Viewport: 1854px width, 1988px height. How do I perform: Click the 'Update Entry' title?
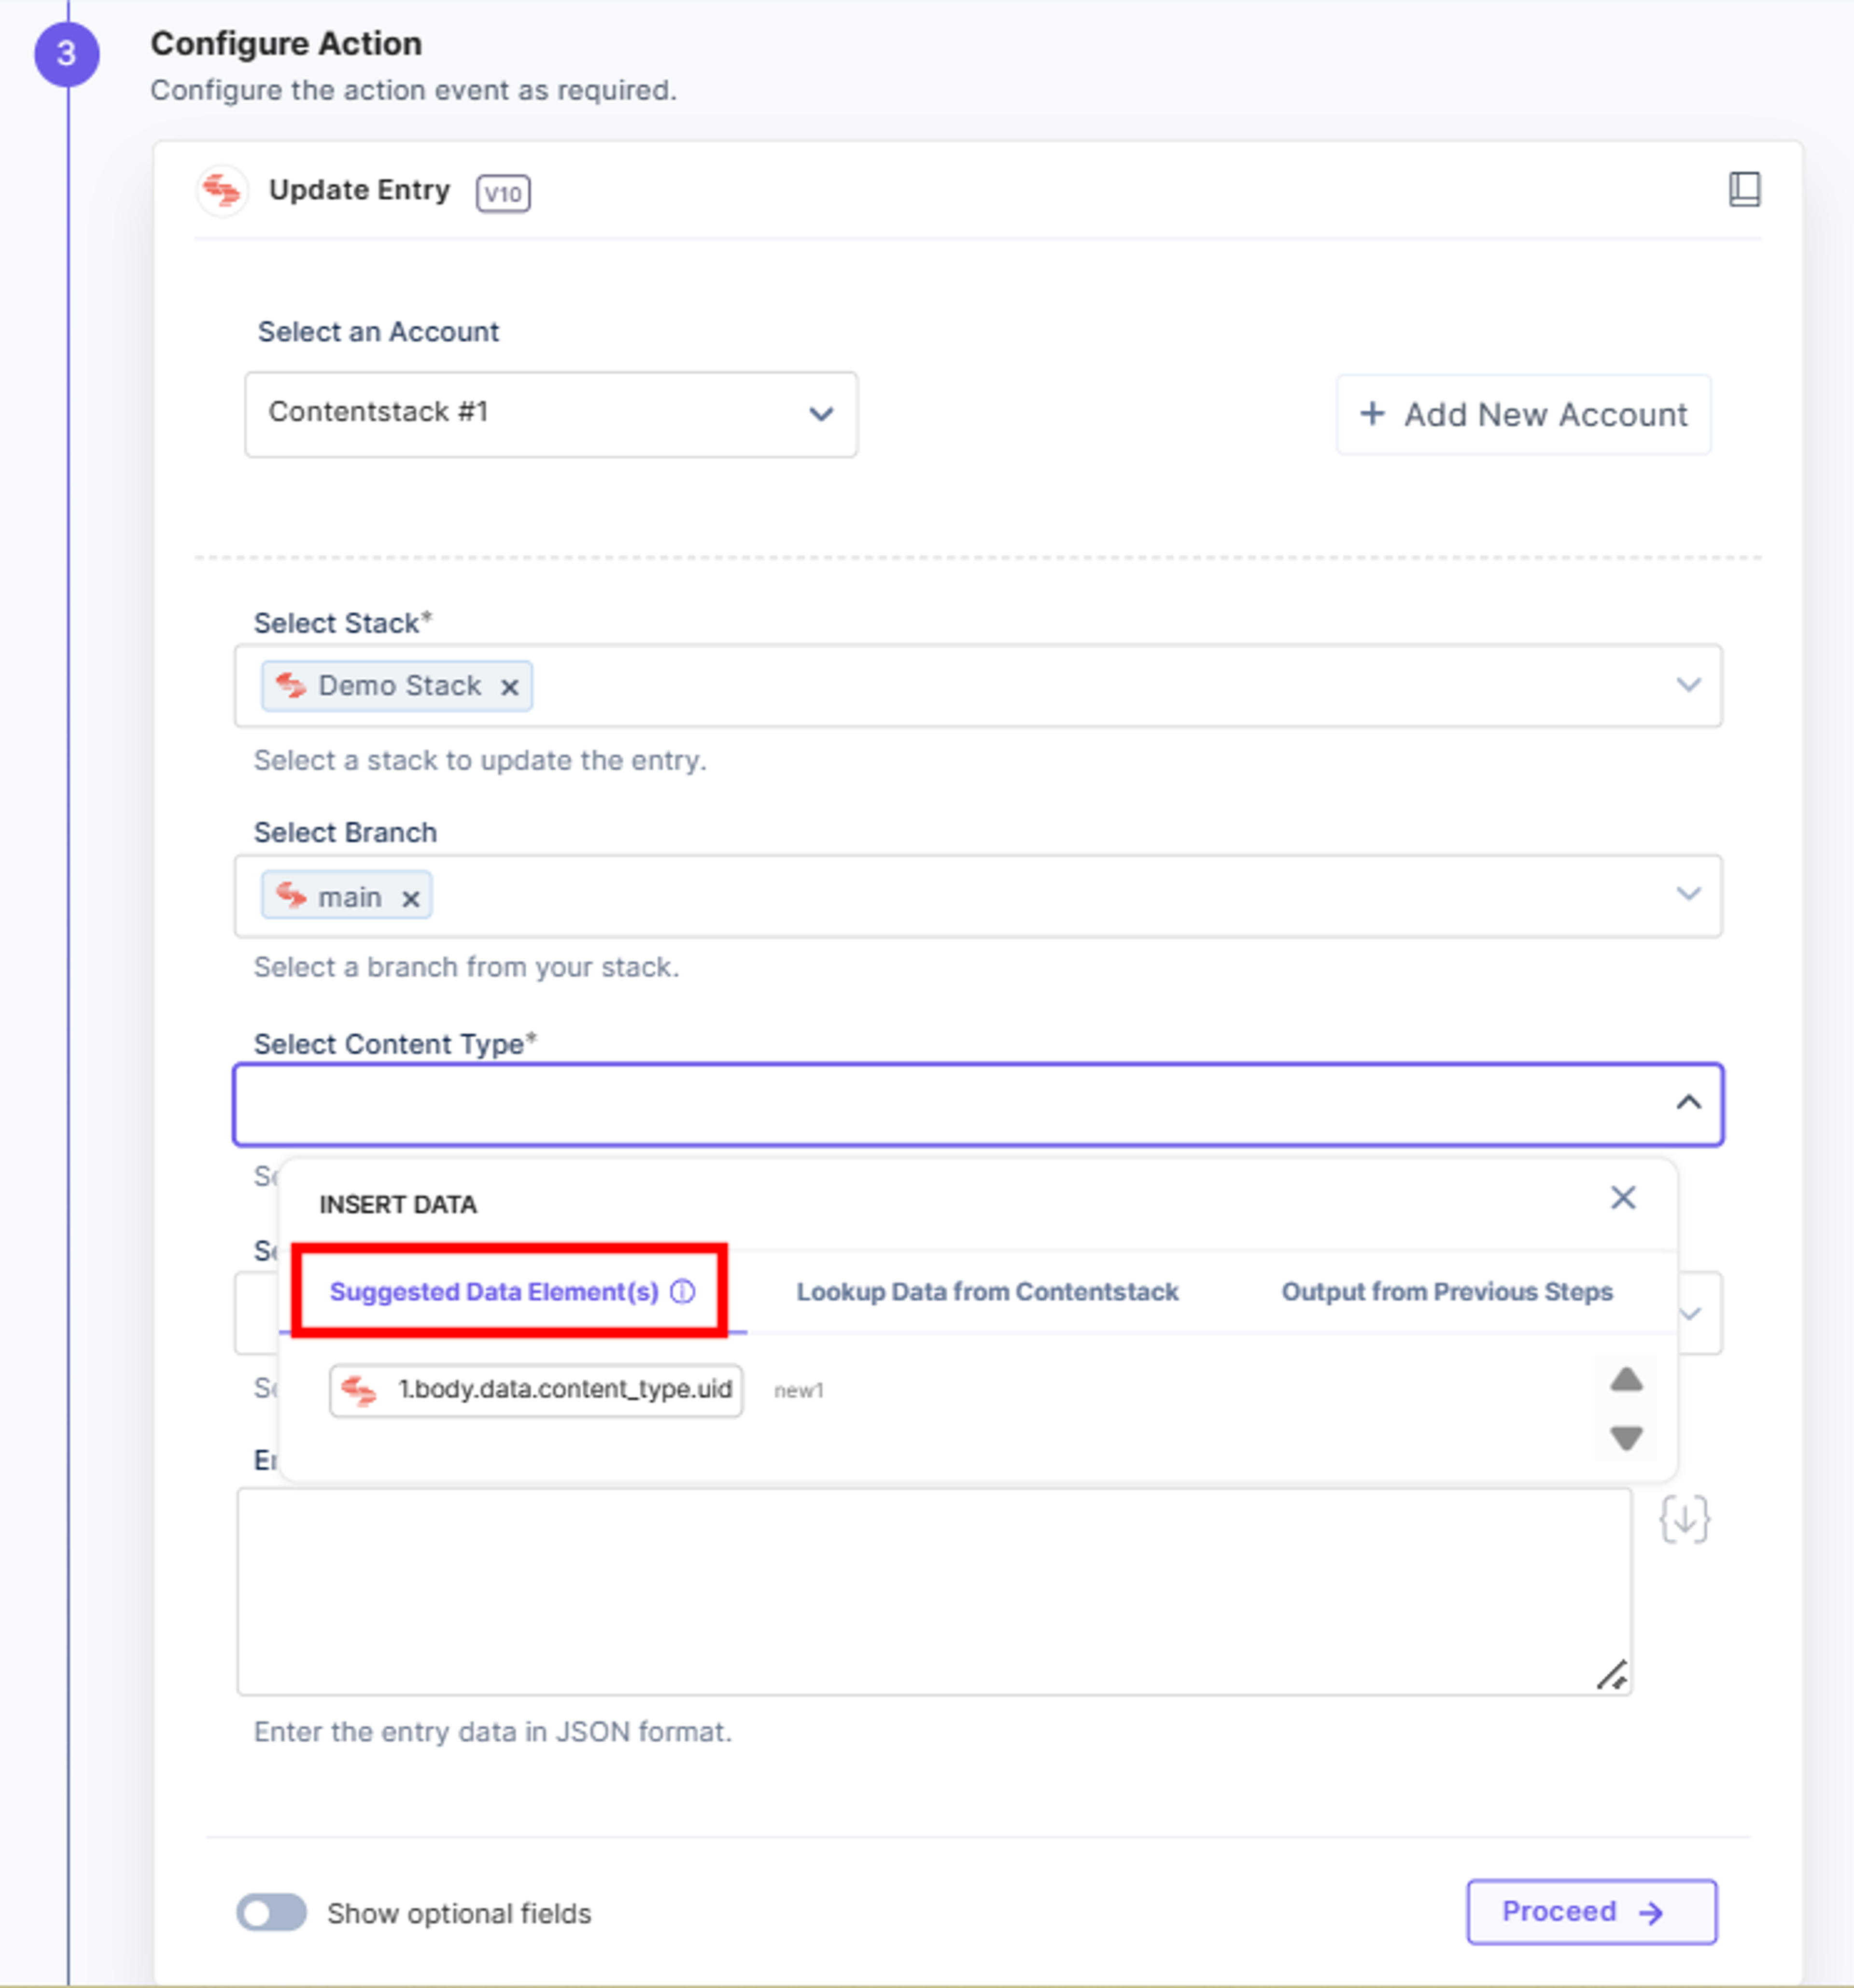pyautogui.click(x=359, y=190)
